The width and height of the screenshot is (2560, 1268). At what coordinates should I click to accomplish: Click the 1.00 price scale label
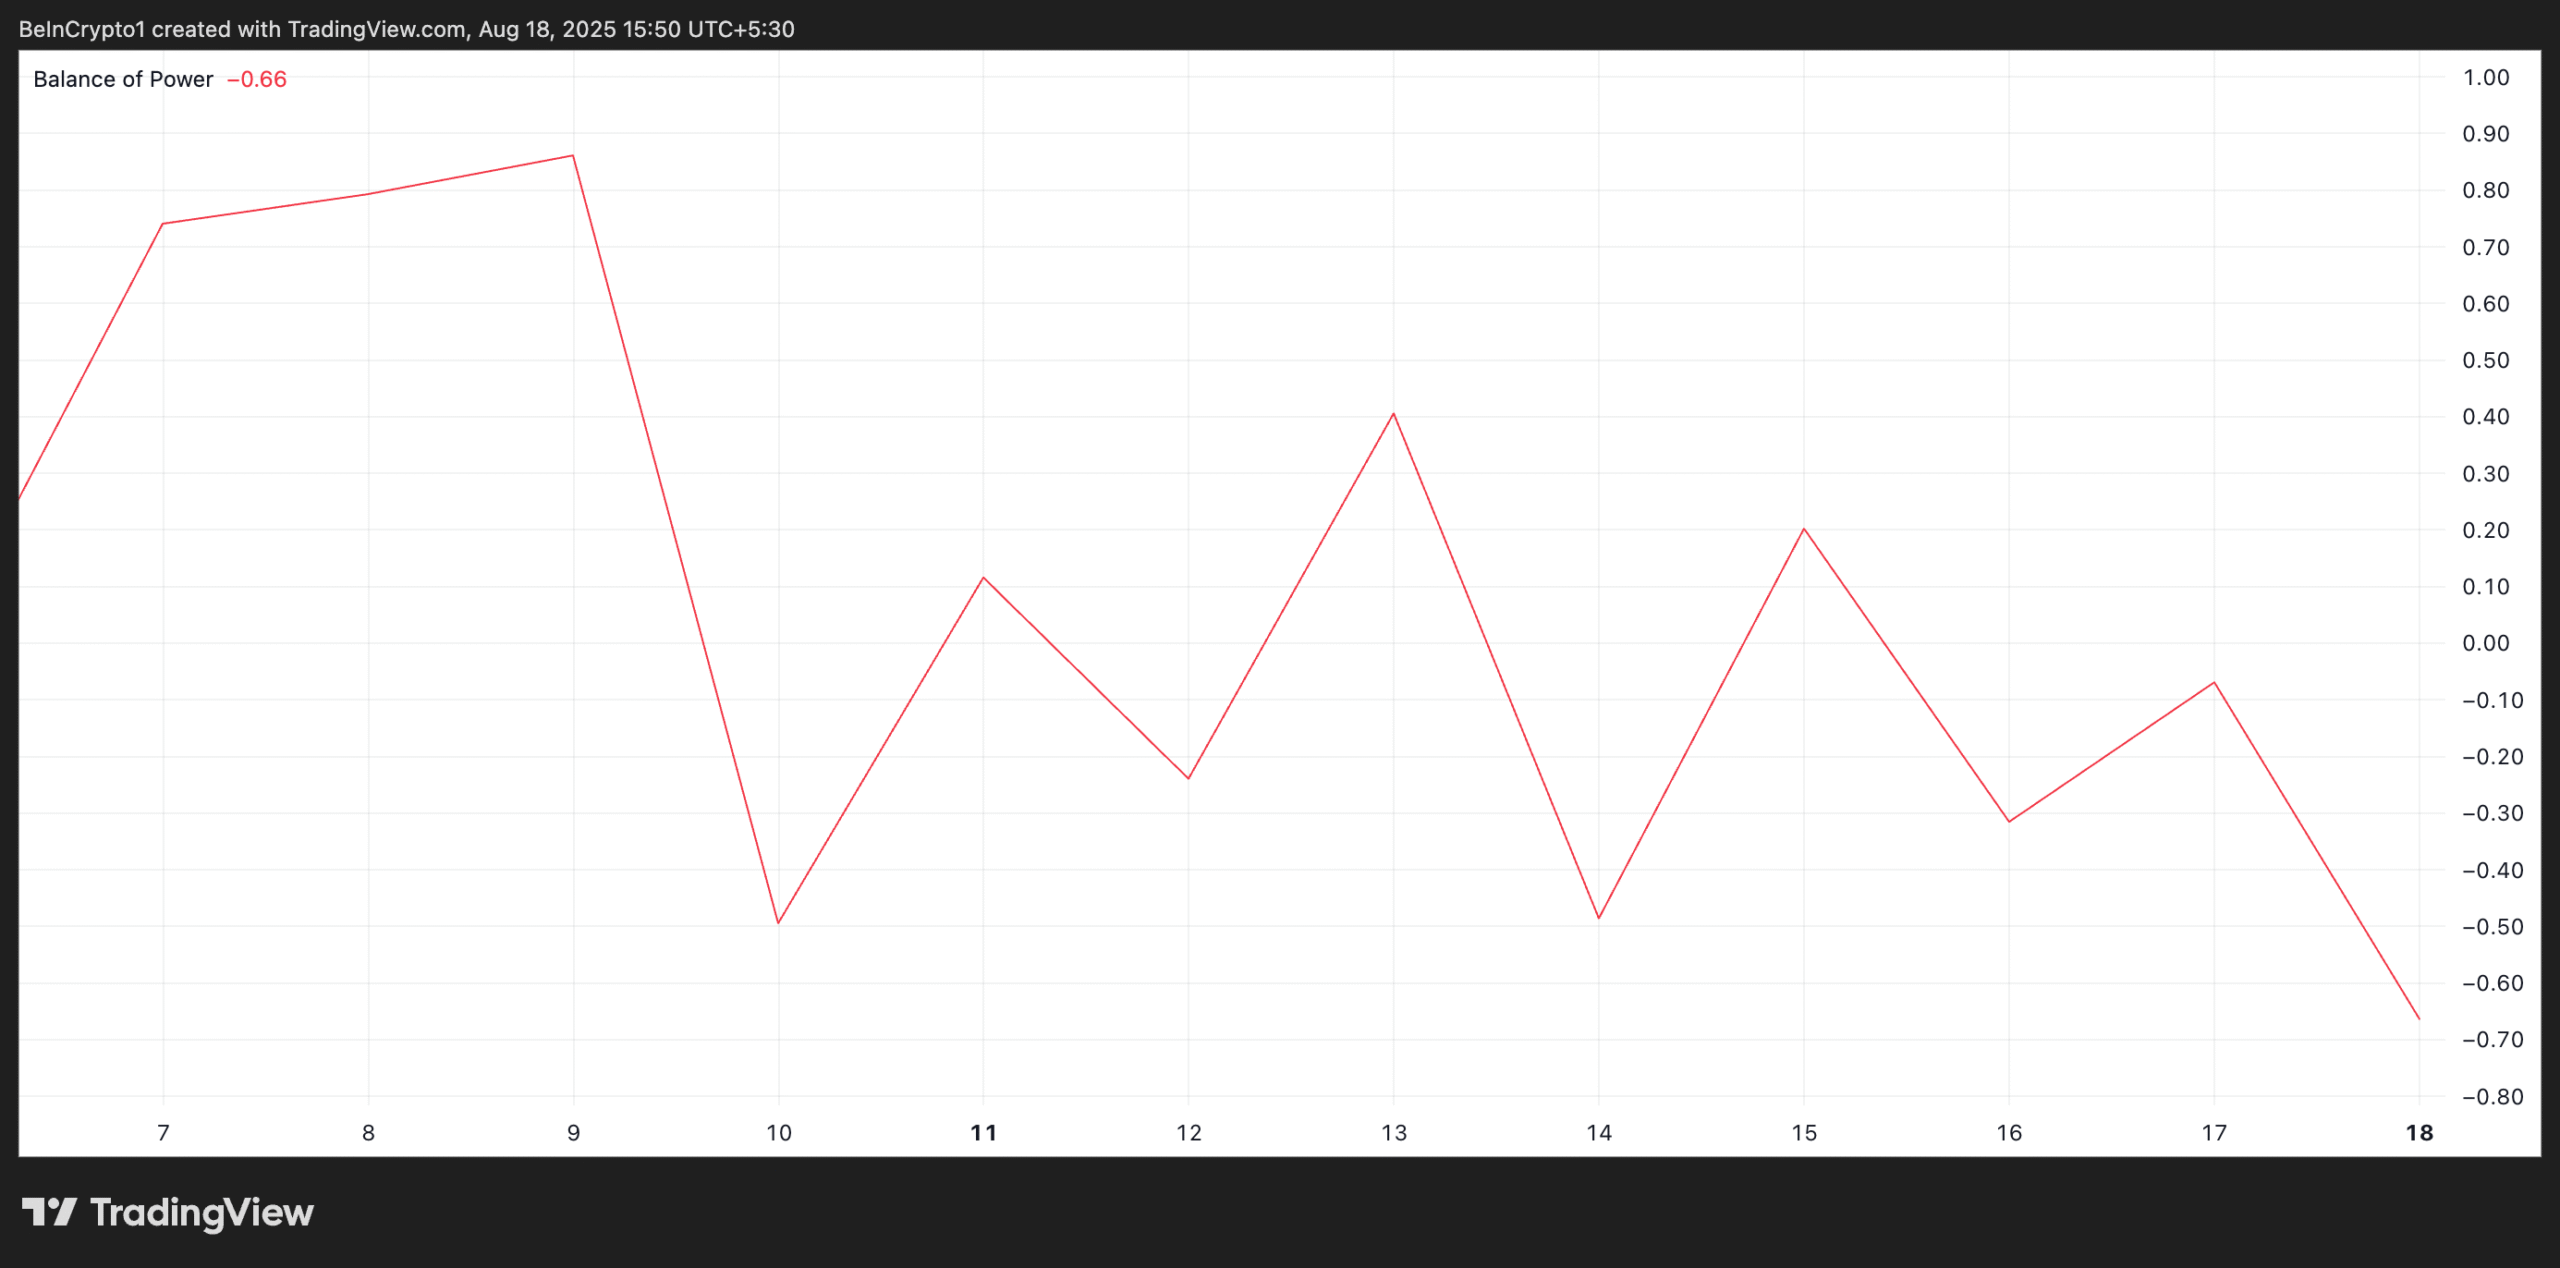pos(2485,78)
